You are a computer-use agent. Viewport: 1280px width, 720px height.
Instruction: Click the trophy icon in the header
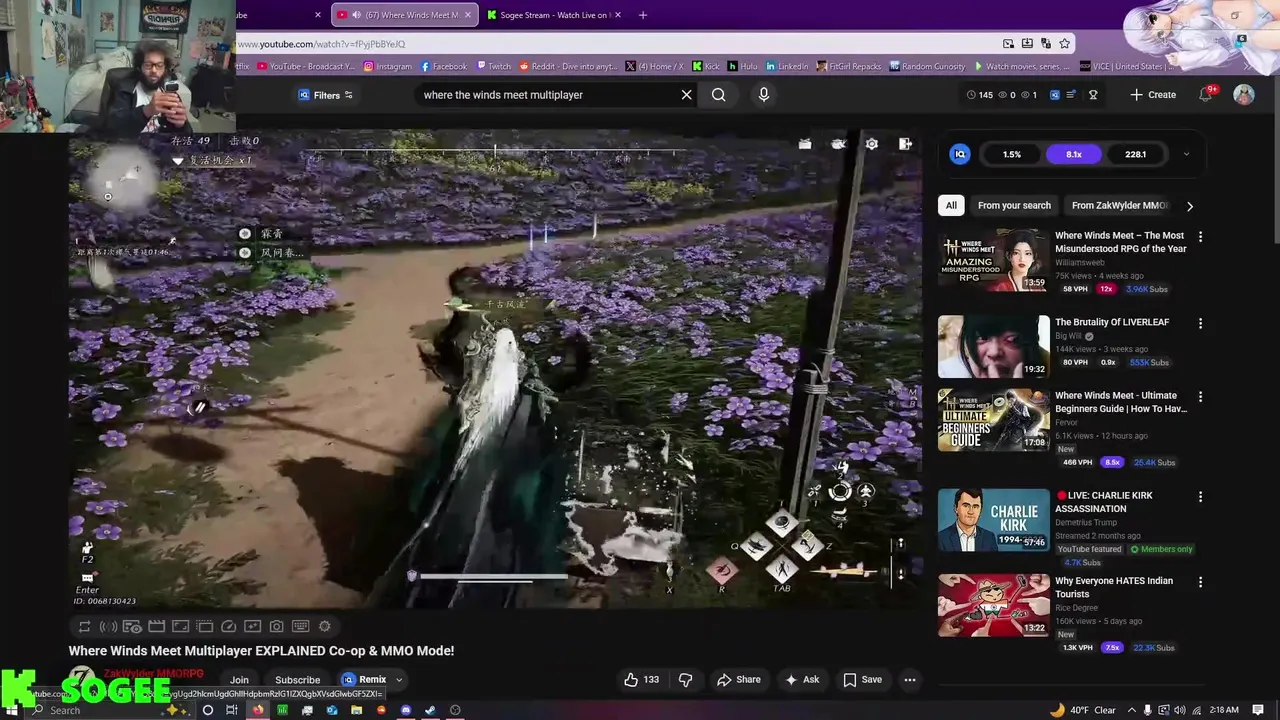pos(1093,95)
